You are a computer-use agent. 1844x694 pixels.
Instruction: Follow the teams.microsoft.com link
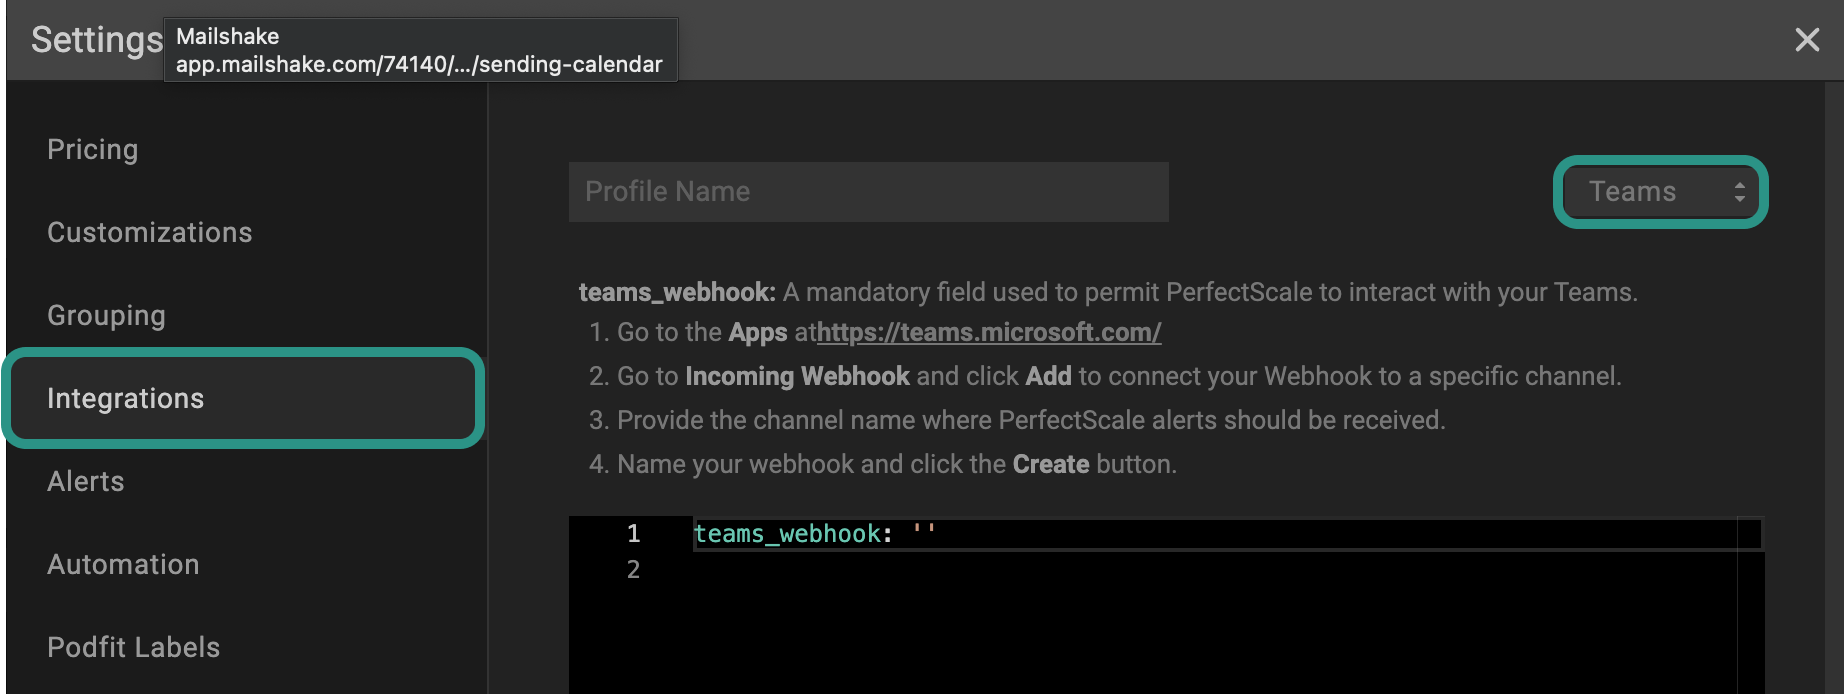[x=989, y=333]
